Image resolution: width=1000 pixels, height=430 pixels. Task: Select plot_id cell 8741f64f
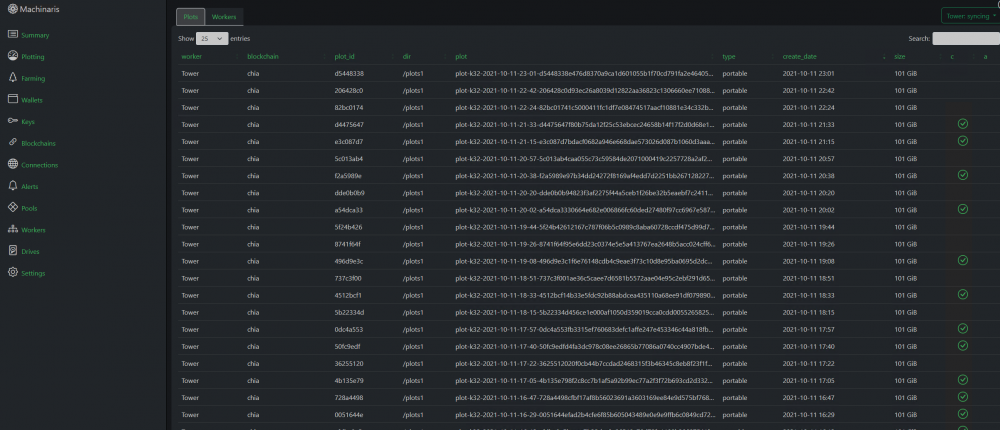point(348,244)
